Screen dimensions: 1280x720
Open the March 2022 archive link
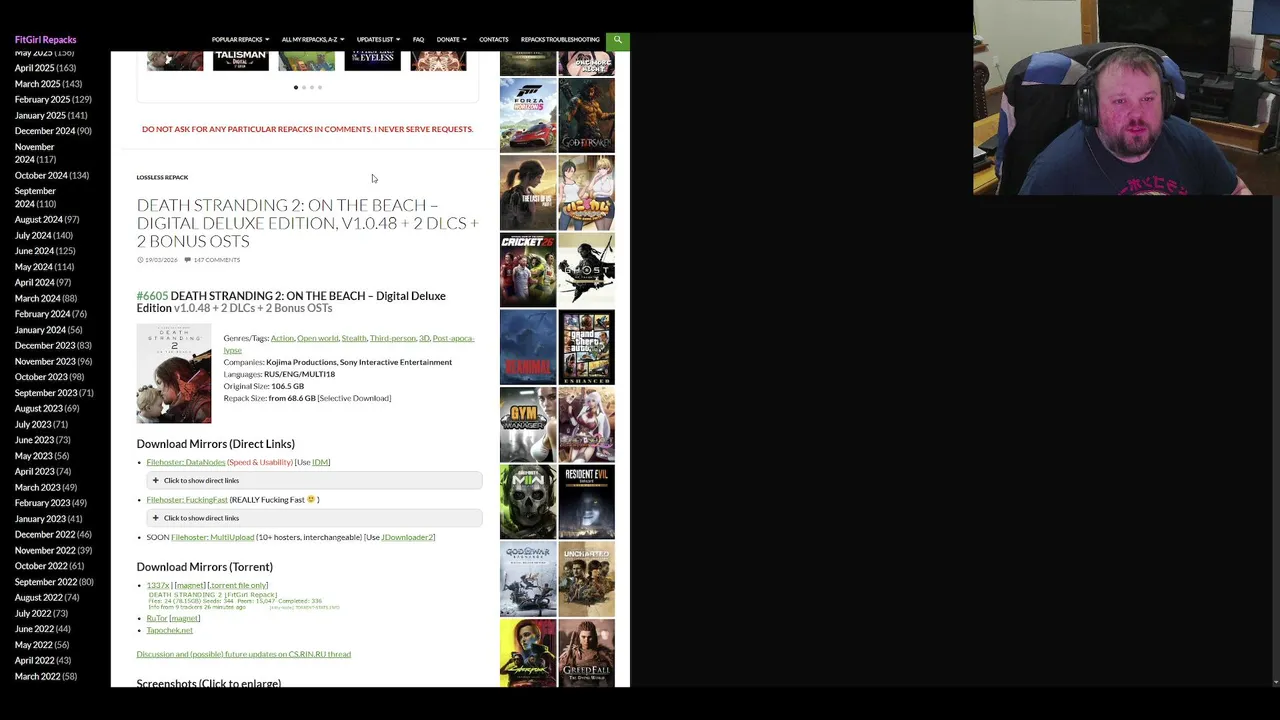point(37,676)
